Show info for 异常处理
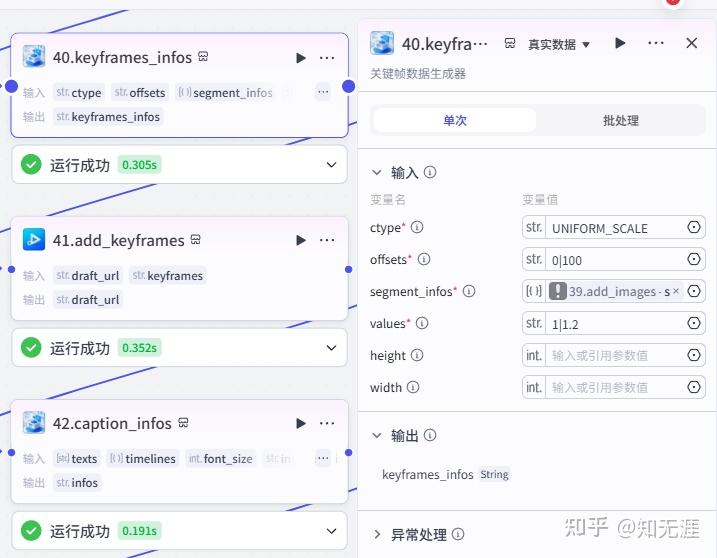The image size is (717, 558). 458,534
